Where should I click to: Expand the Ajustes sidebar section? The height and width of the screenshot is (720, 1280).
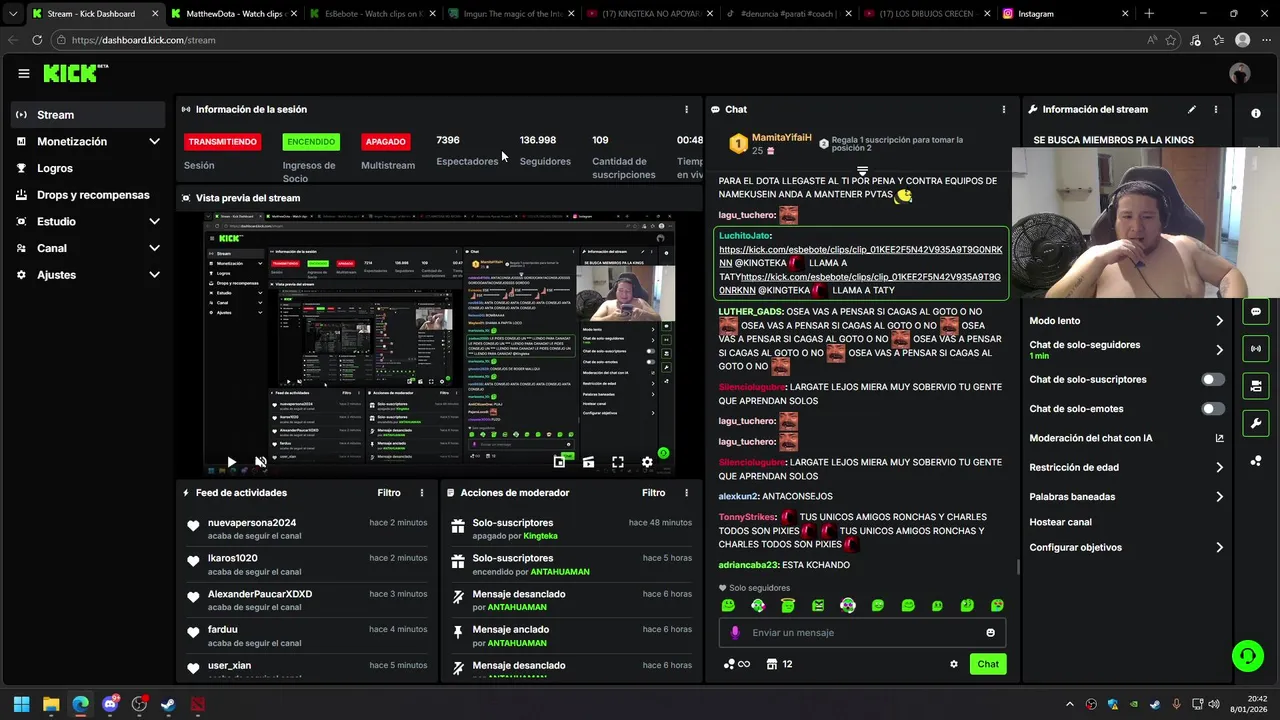(x=88, y=274)
